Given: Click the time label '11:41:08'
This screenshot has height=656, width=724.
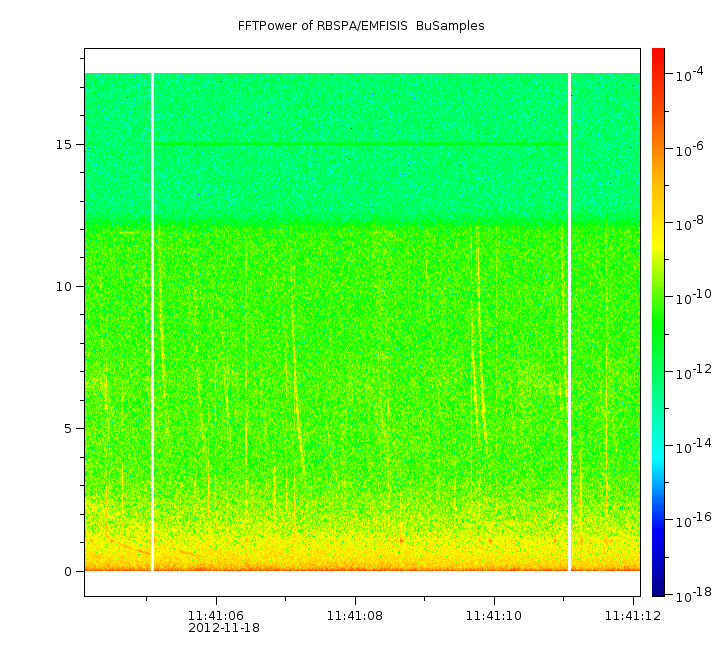Looking at the screenshot, I should (x=355, y=616).
